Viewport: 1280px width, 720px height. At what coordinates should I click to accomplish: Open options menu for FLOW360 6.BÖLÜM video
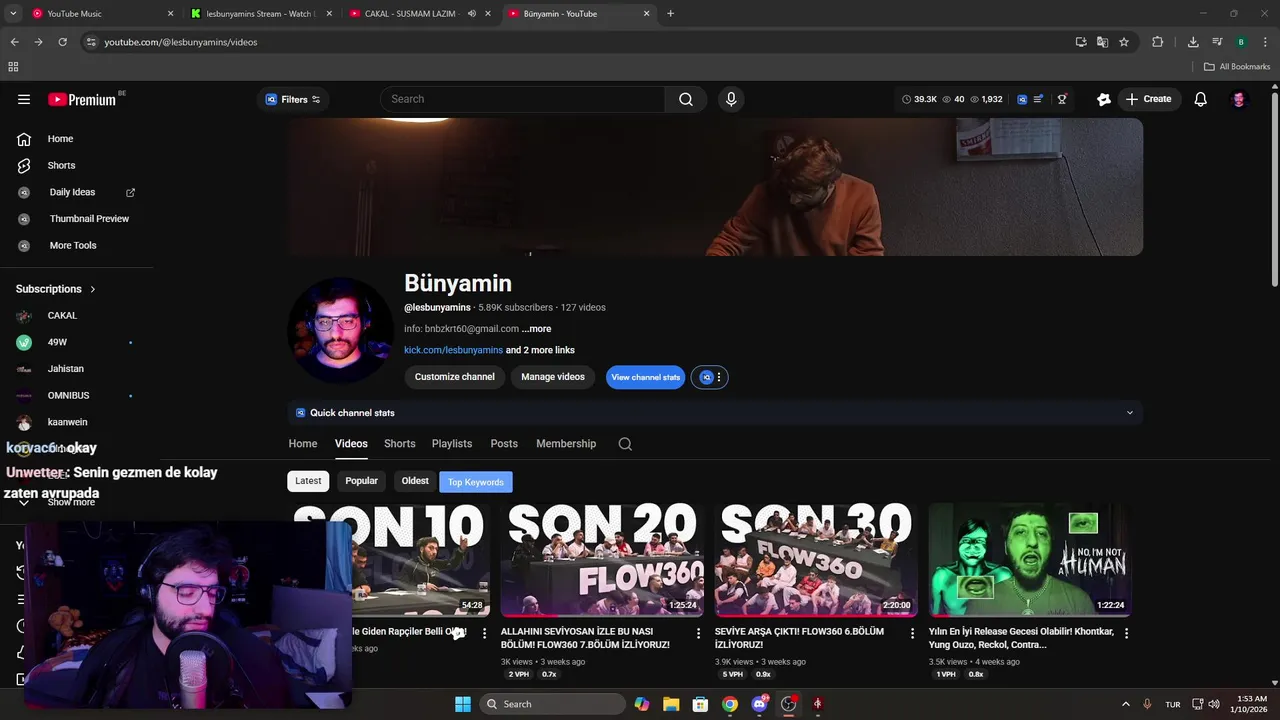pos(912,633)
